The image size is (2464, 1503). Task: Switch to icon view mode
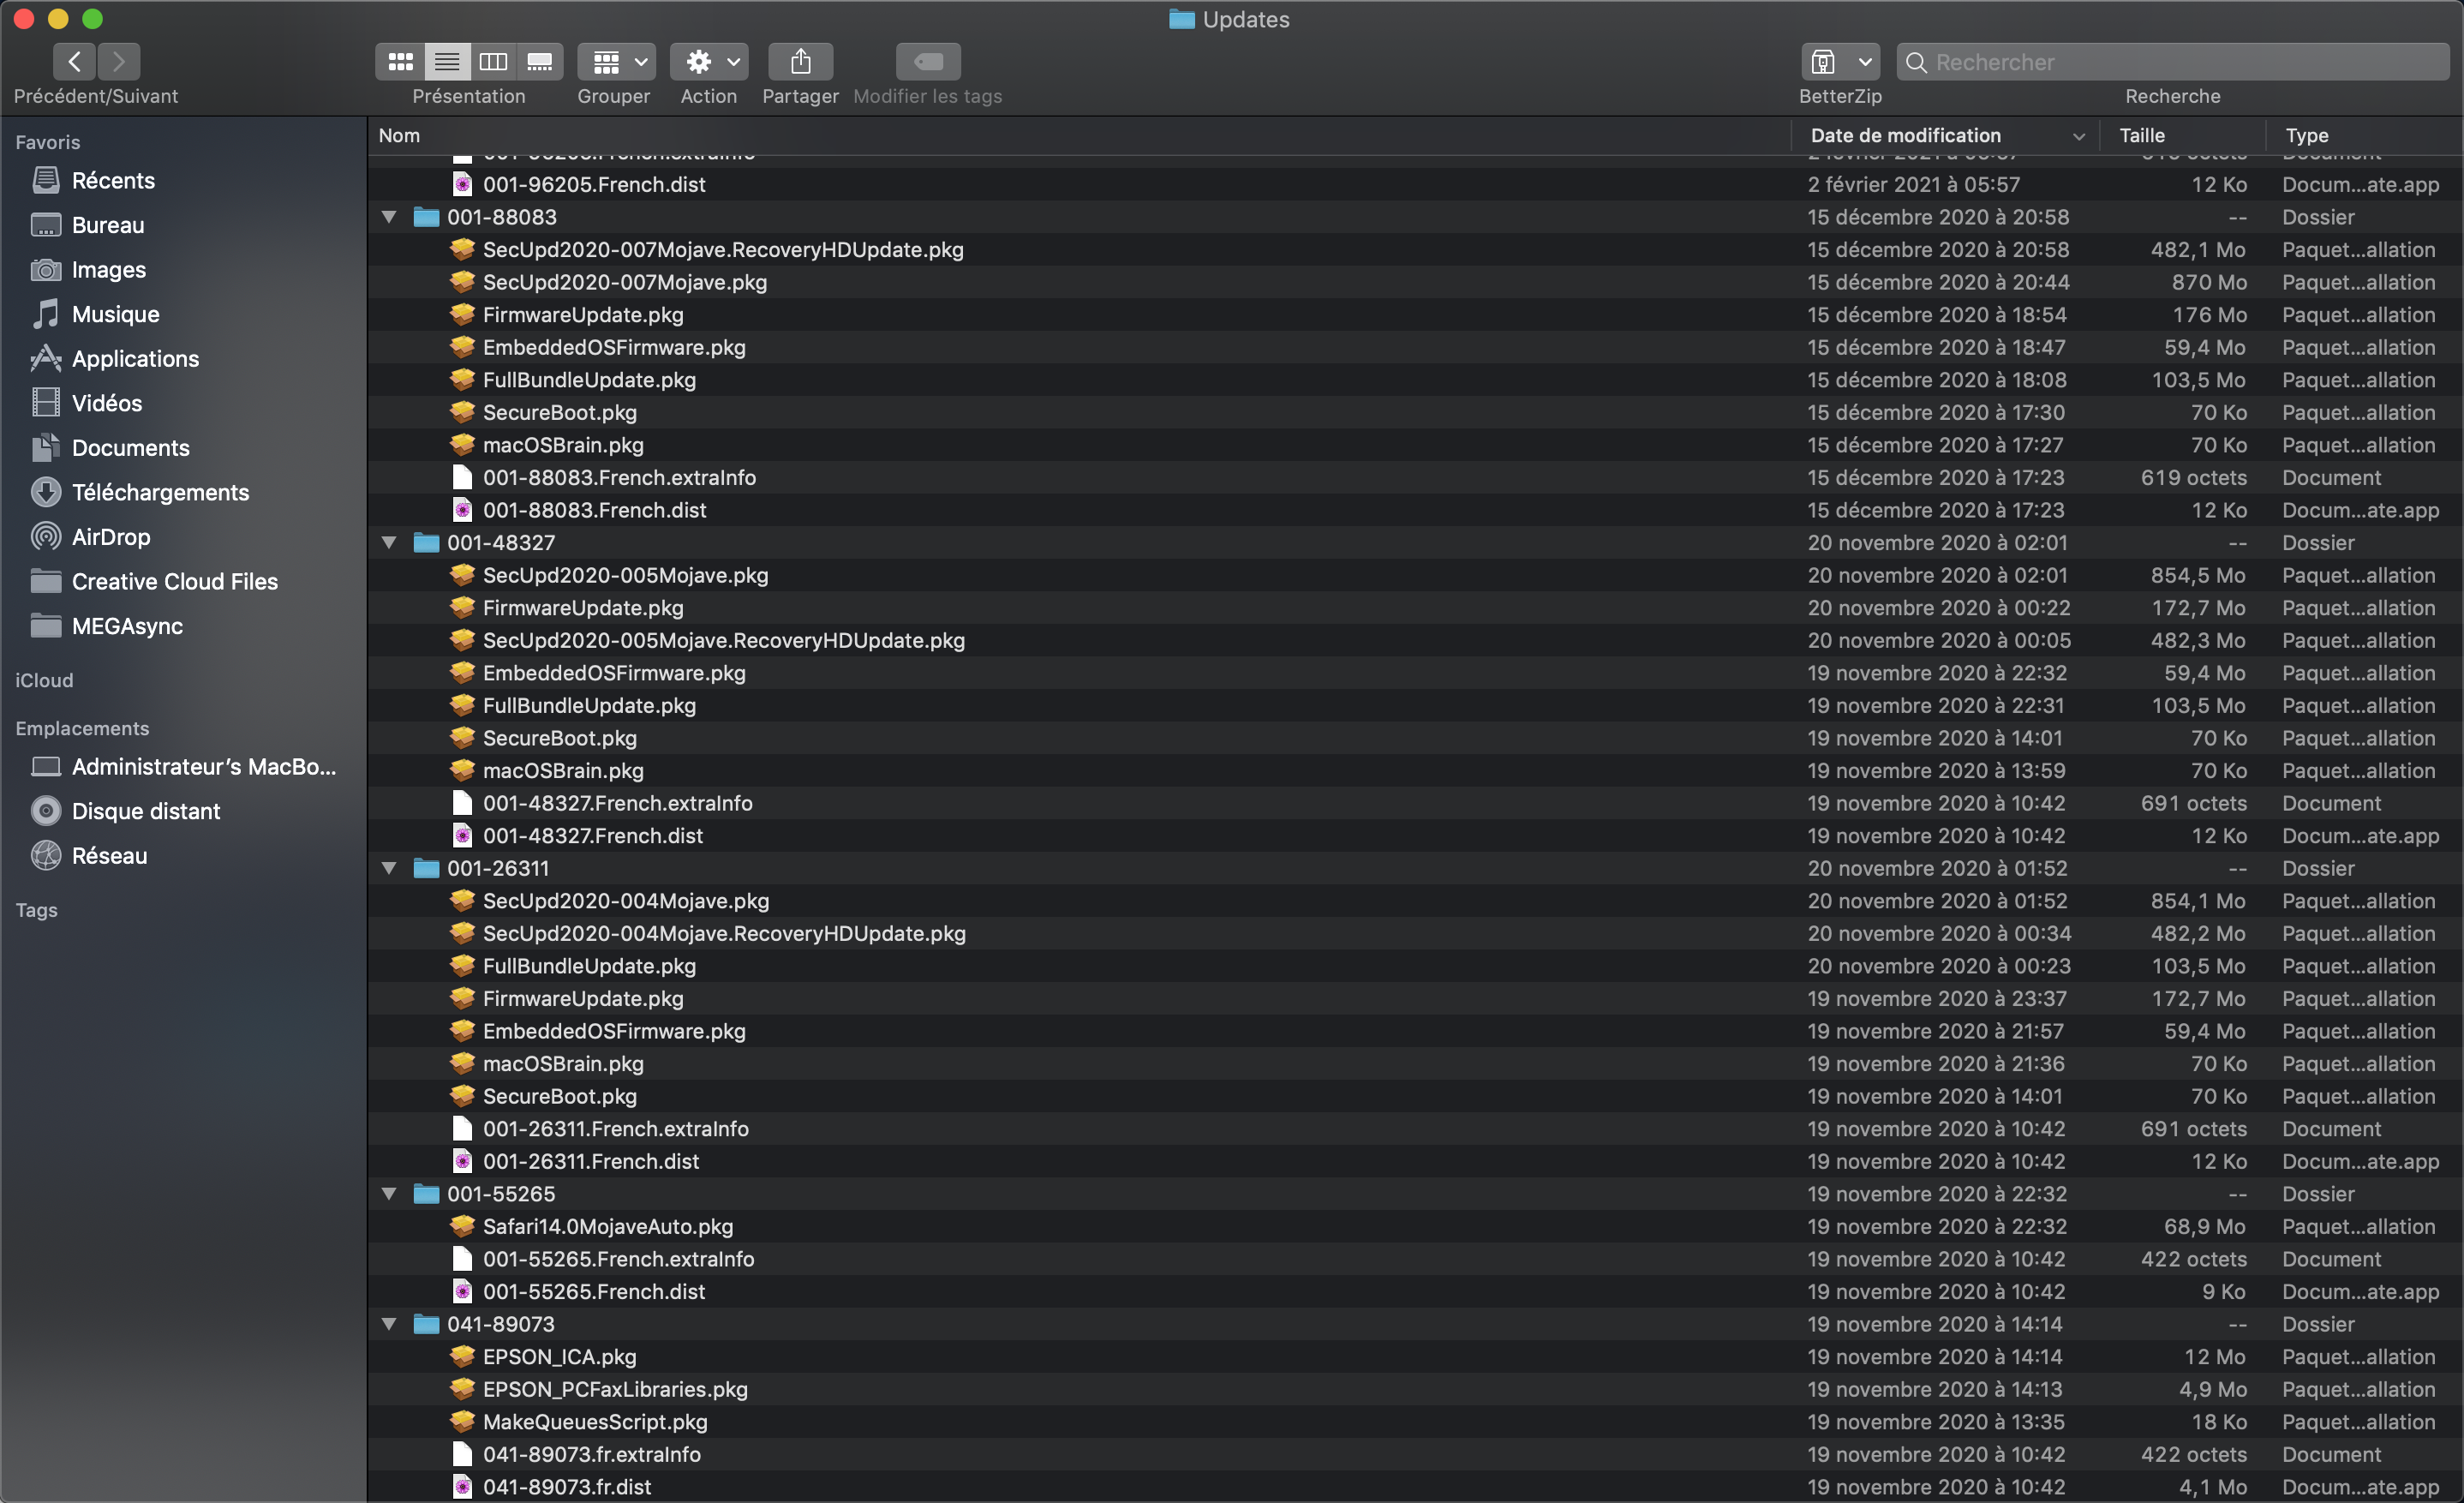click(x=400, y=62)
